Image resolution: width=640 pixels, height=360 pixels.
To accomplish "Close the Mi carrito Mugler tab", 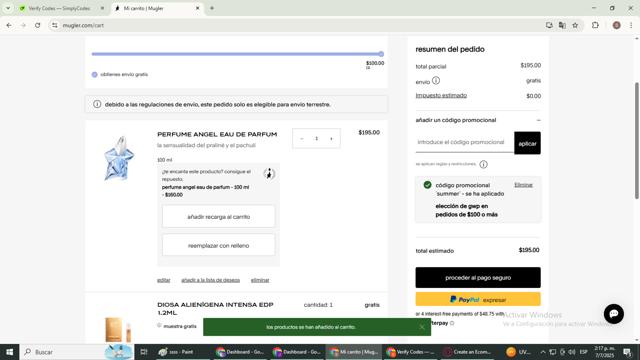I will [198, 8].
